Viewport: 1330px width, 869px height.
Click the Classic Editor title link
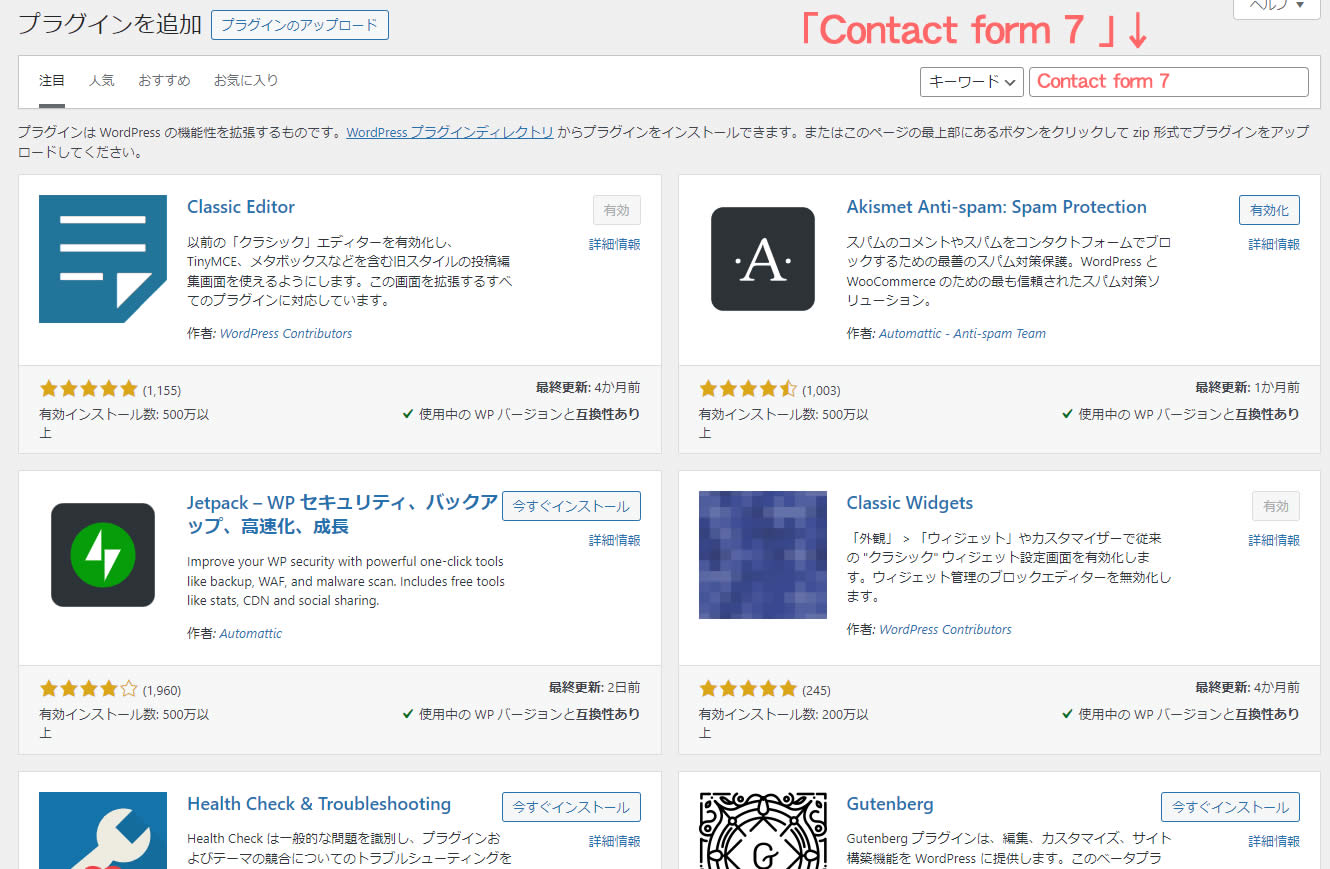pos(241,207)
